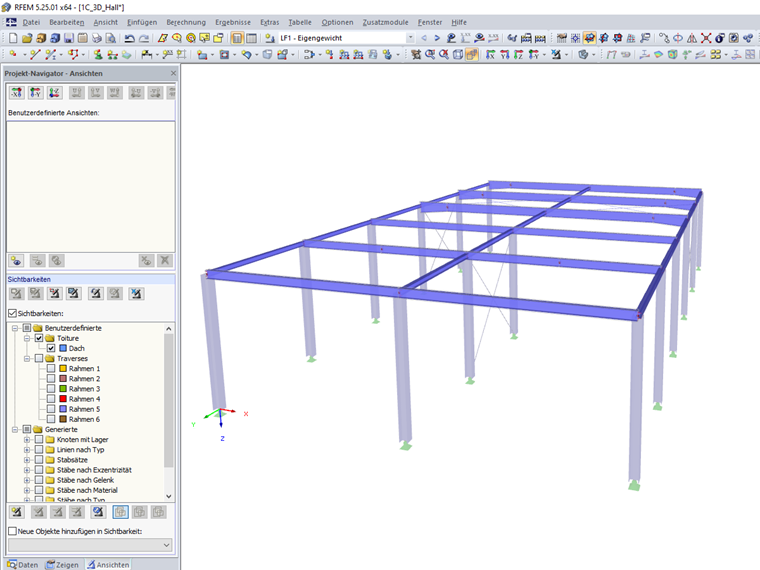
Task: Collapse the Toiture tree node
Action: coord(27,338)
